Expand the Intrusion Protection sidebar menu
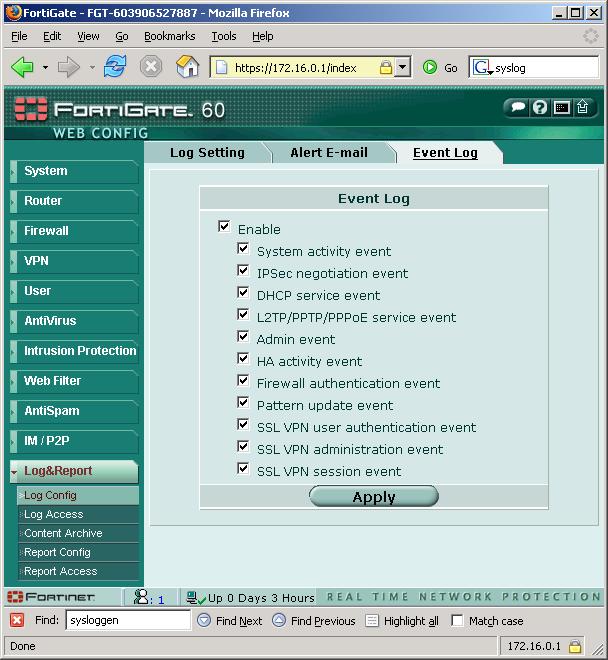608x660 pixels. click(x=75, y=351)
